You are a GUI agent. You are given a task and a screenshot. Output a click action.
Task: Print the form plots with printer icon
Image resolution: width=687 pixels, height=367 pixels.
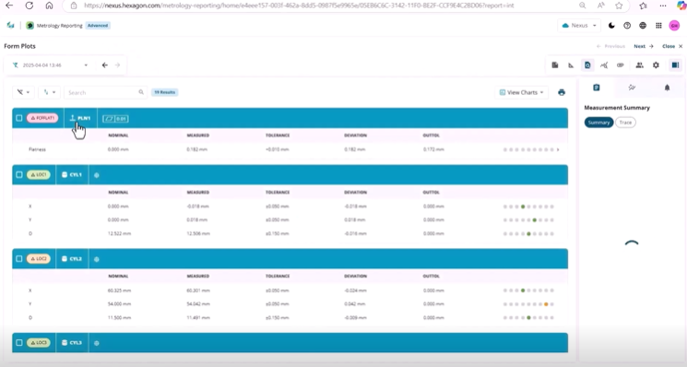tap(561, 92)
